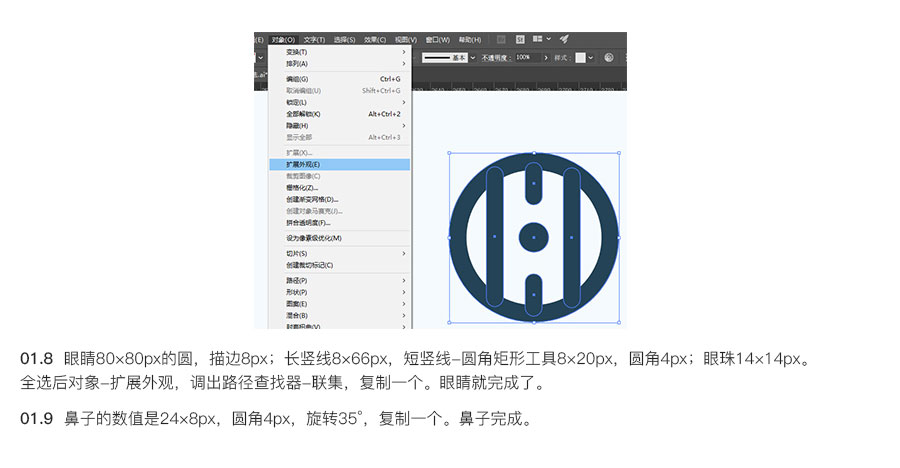
Task: Click the Adobe Stock St icon
Action: (520, 39)
